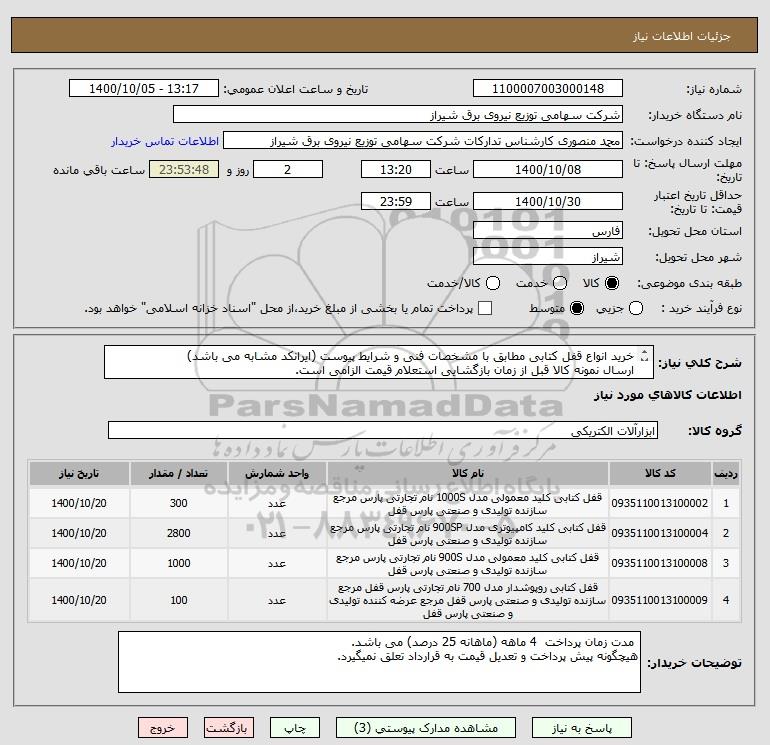Click the اطلاعات کالاهای مورد نیاز heading
Viewport: 770px width, 745px height.
point(668,395)
